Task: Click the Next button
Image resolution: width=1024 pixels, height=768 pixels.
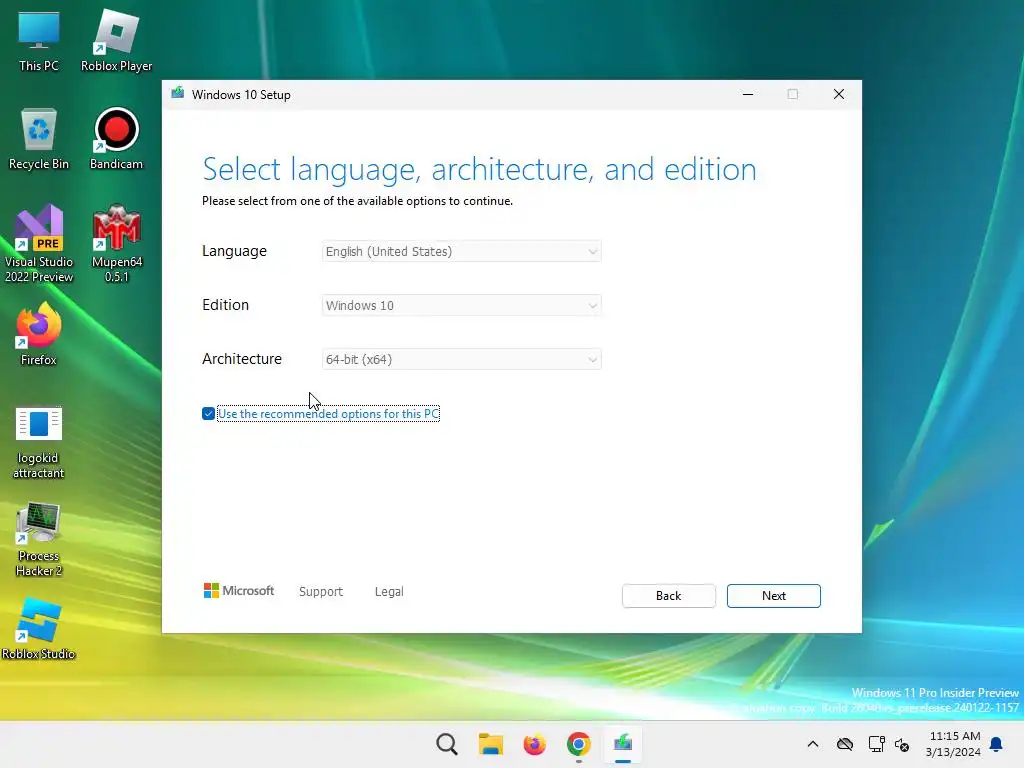Action: (x=774, y=596)
